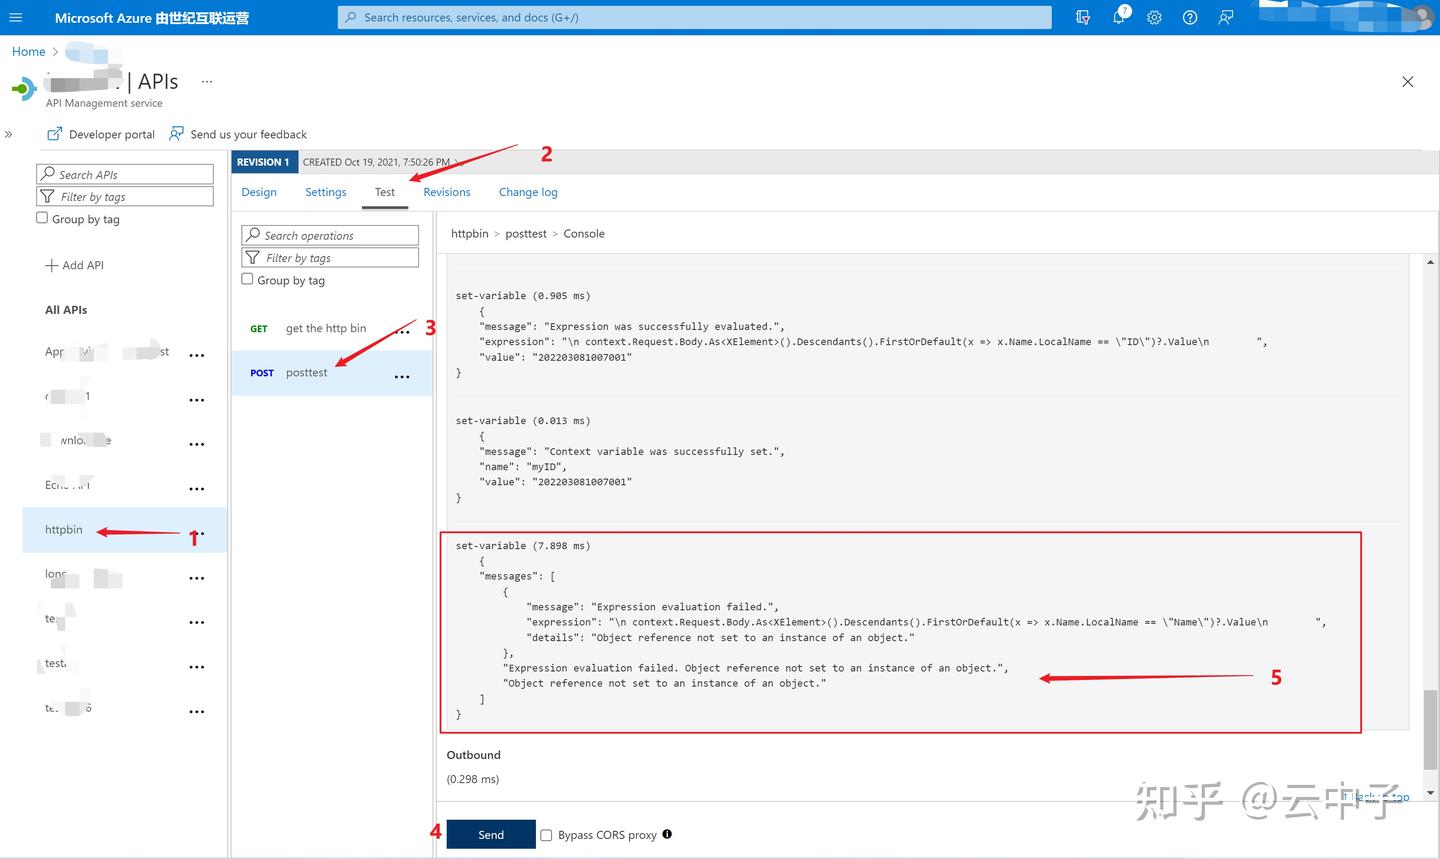This screenshot has height=859, width=1440.
Task: Open the ellipsis menu of the API just below the first API
Action: (x=197, y=400)
